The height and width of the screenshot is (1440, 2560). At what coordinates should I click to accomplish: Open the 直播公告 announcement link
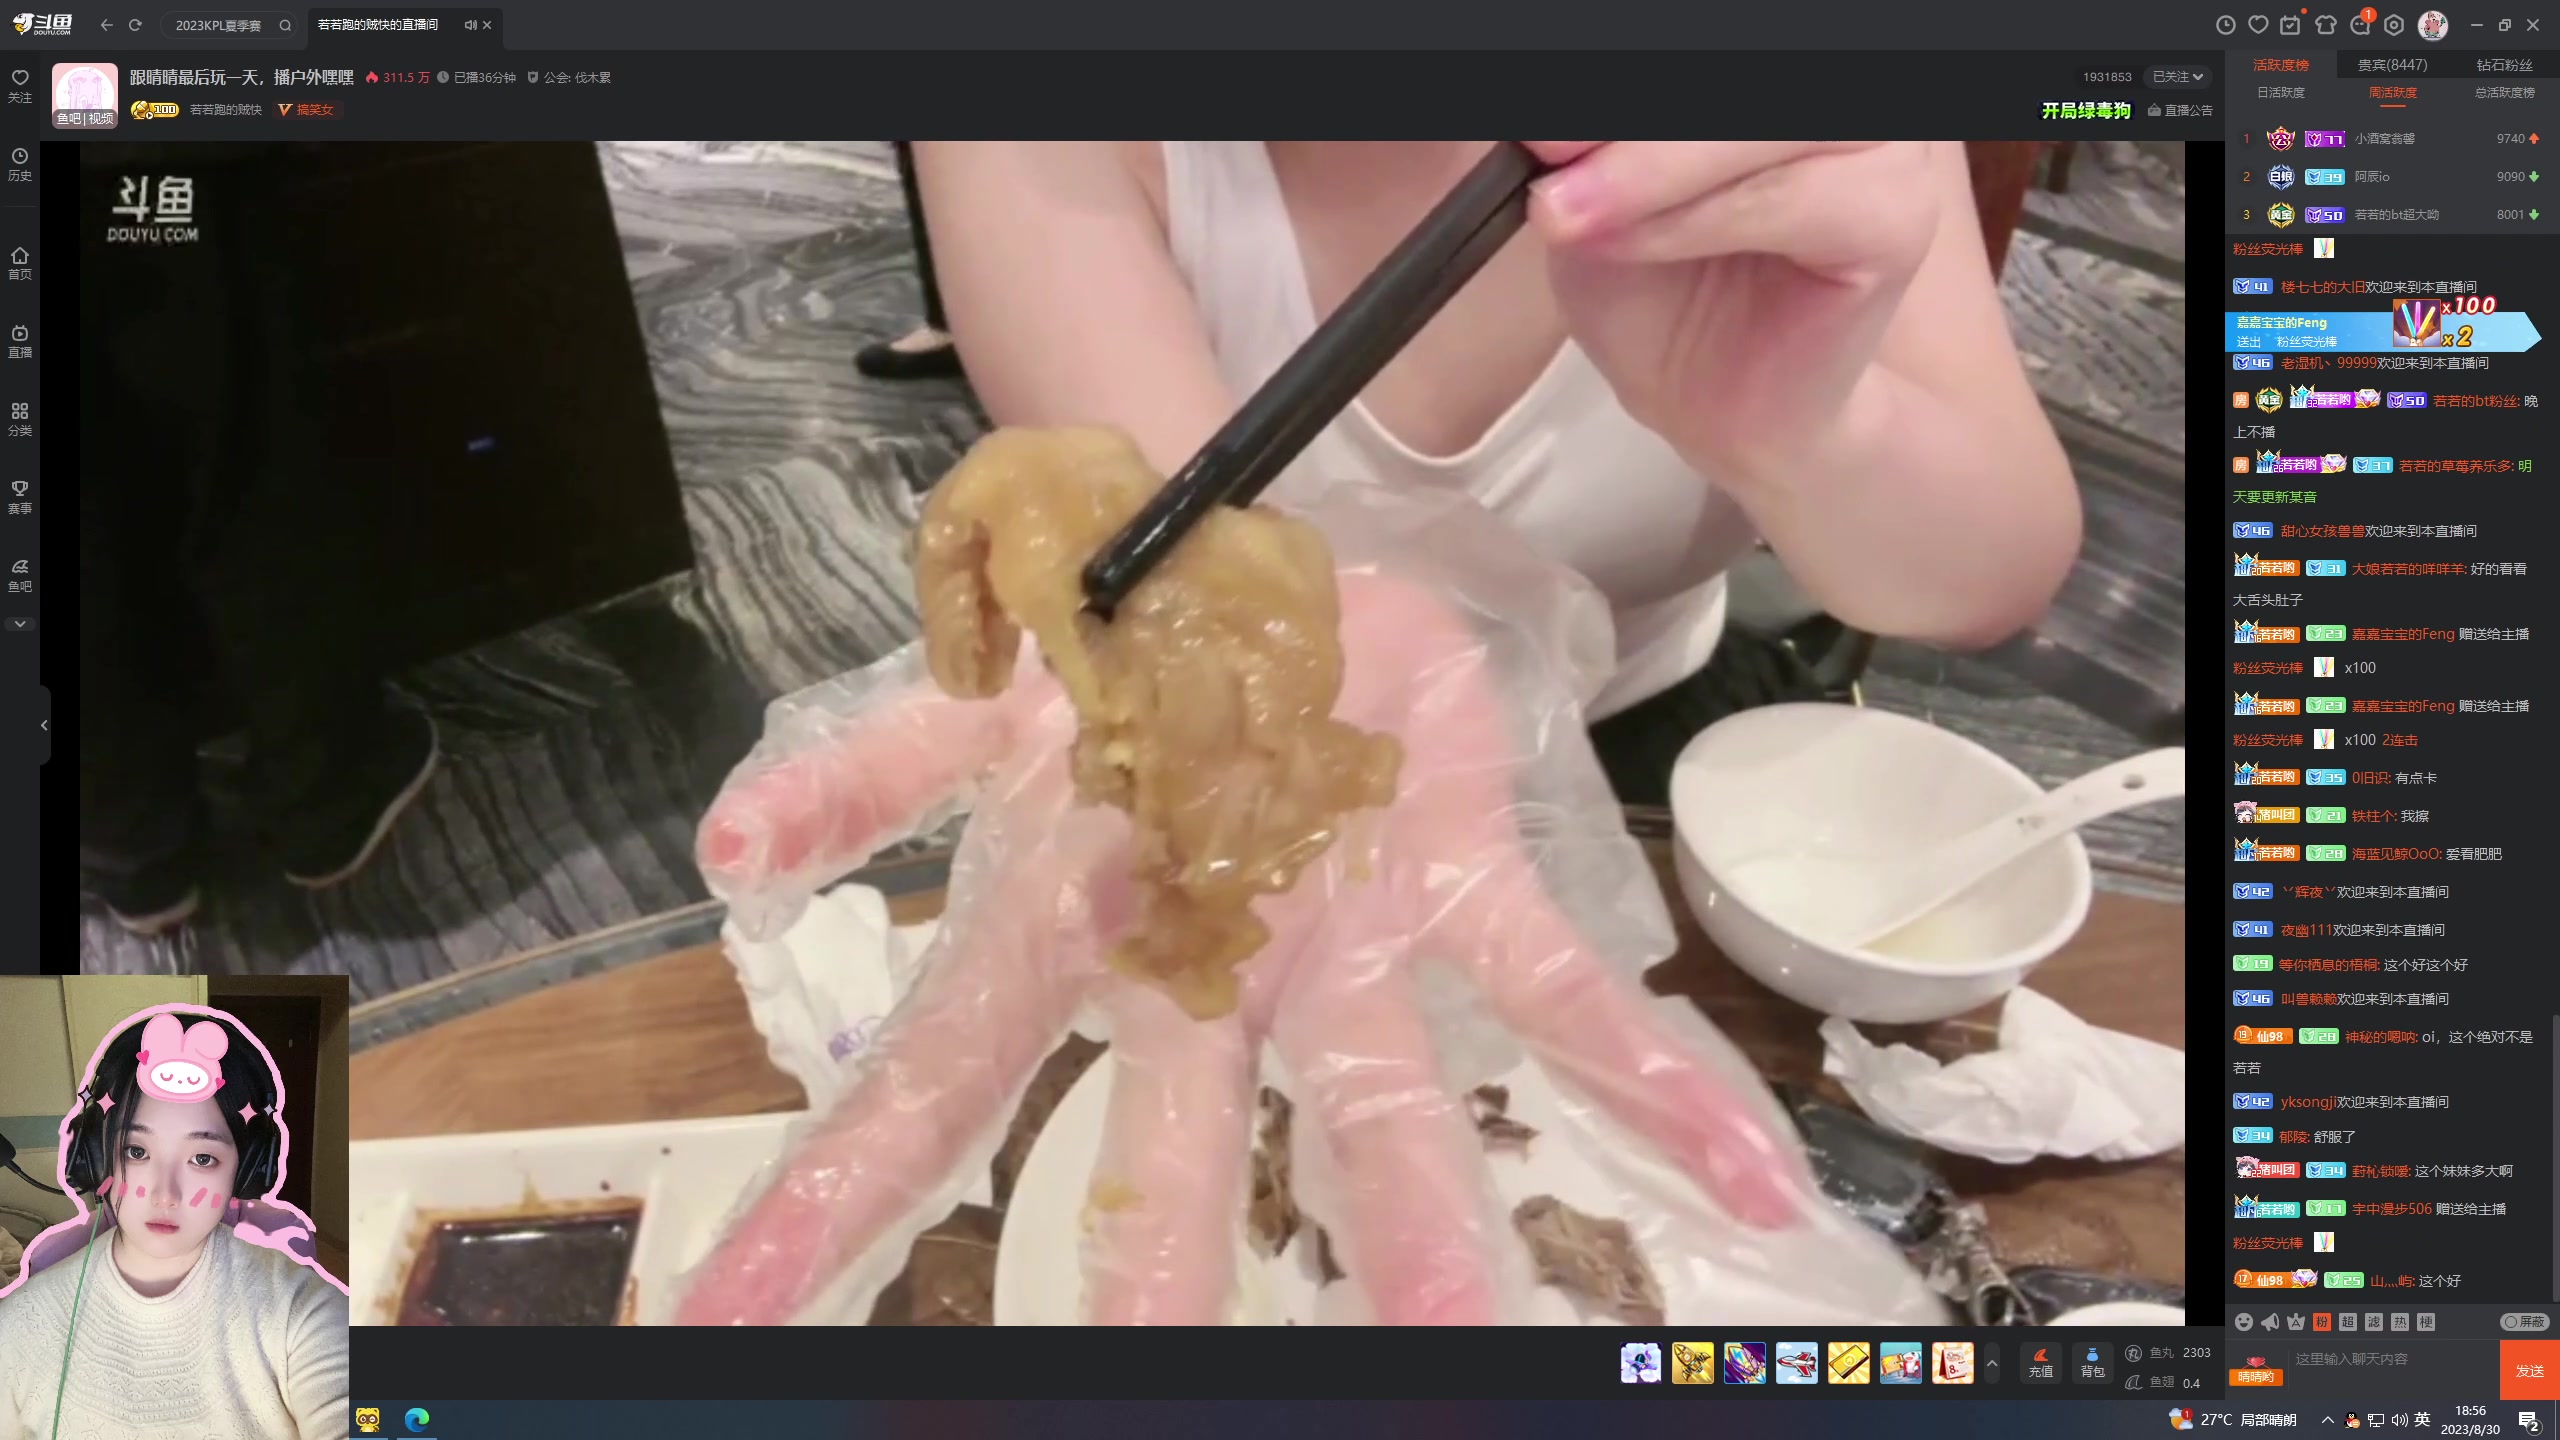pos(2180,110)
